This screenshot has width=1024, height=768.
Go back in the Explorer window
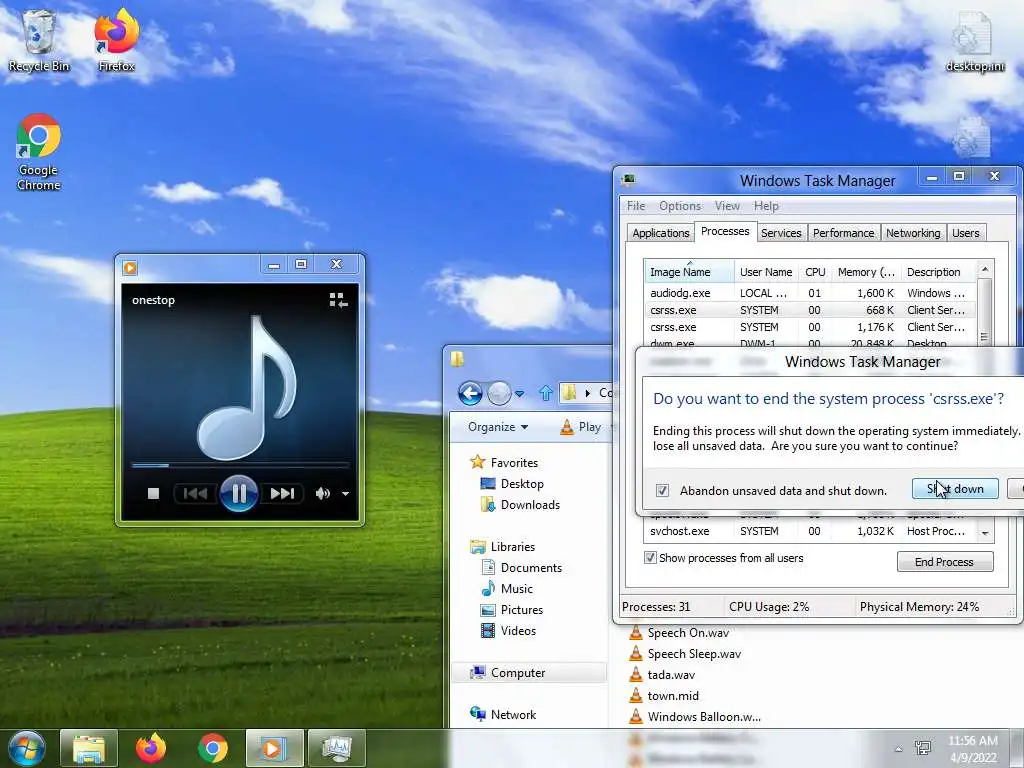[x=470, y=393]
